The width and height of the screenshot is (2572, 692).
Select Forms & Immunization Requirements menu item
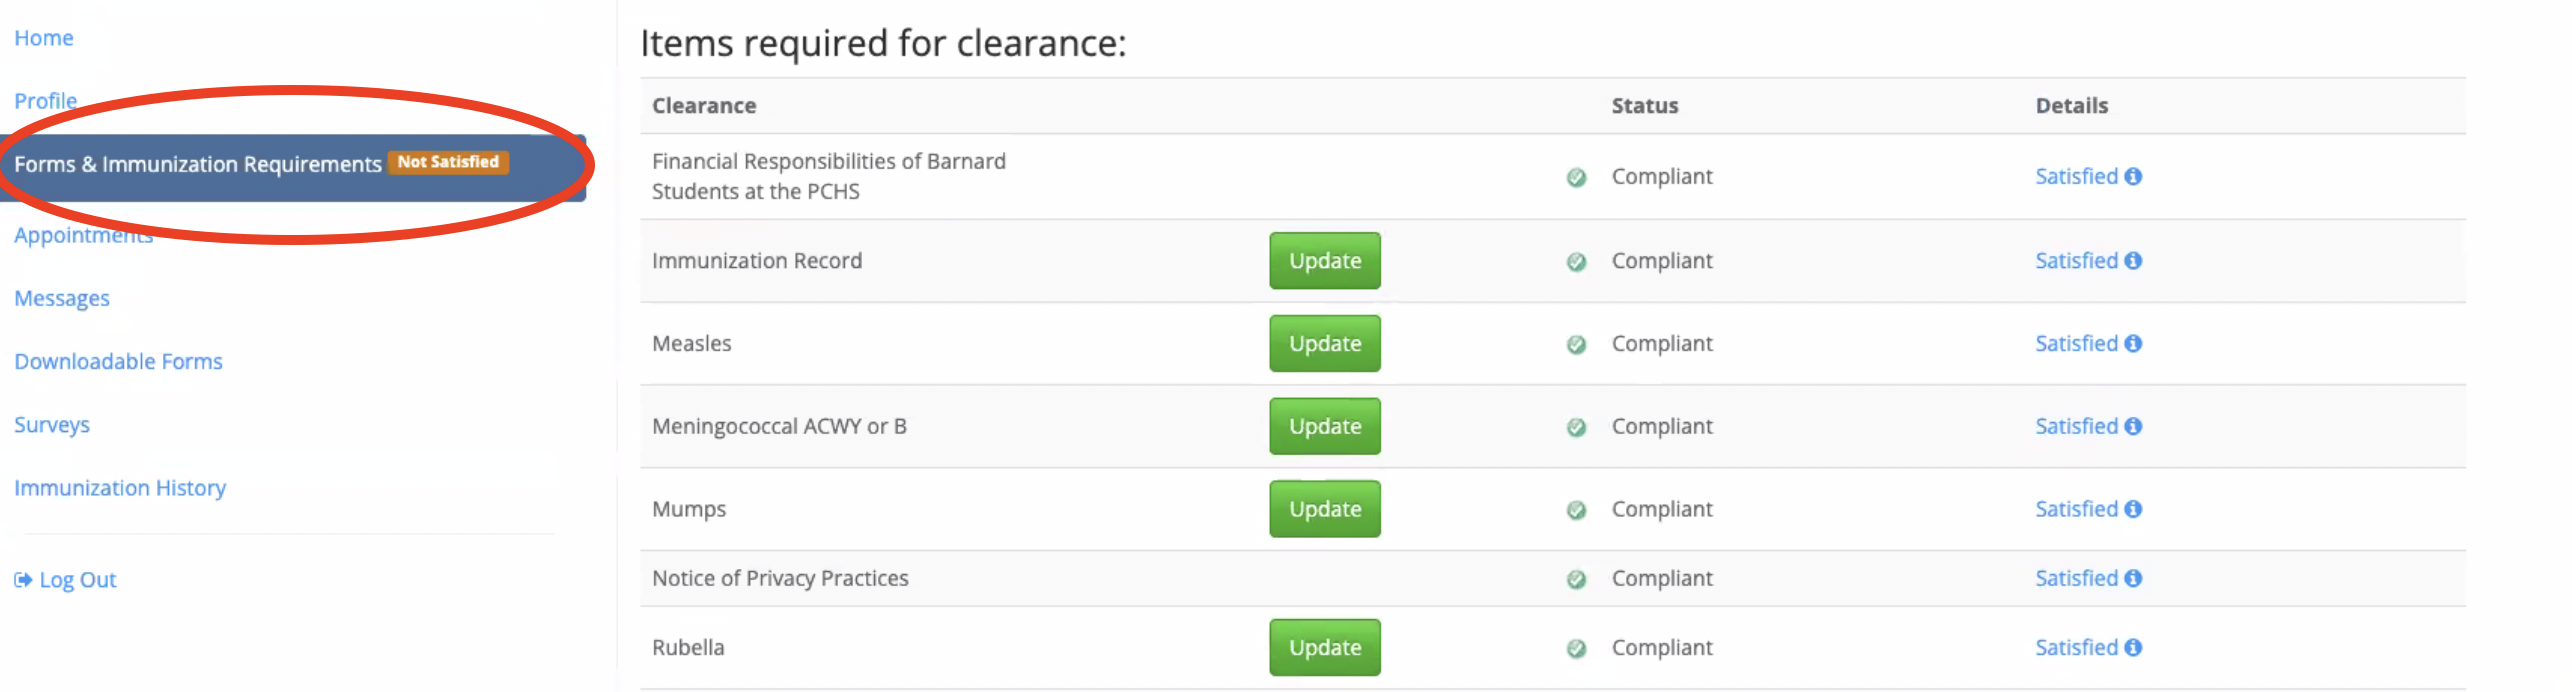coord(197,165)
